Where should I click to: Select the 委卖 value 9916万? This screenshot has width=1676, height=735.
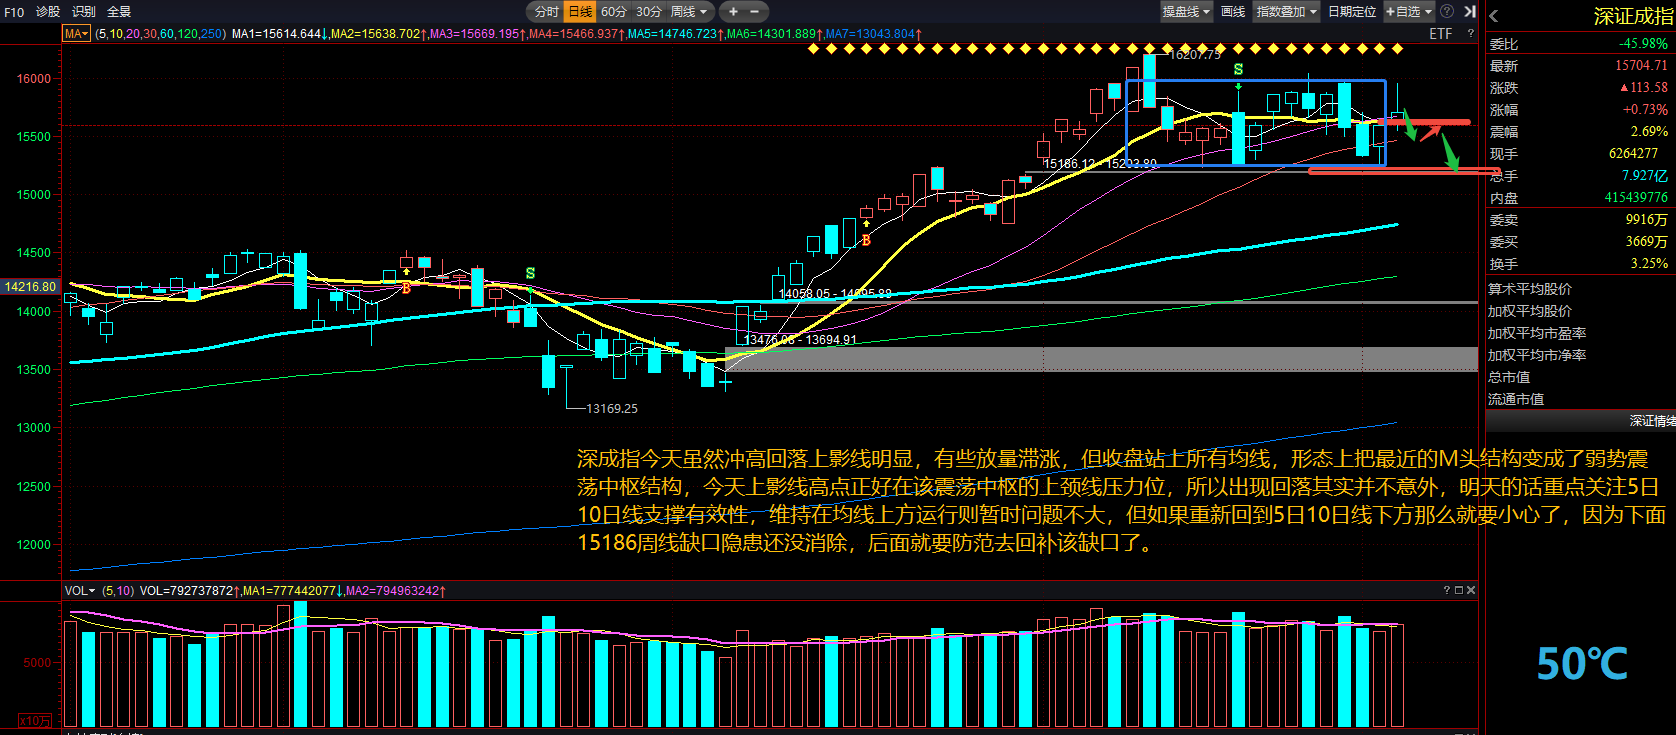[1646, 220]
